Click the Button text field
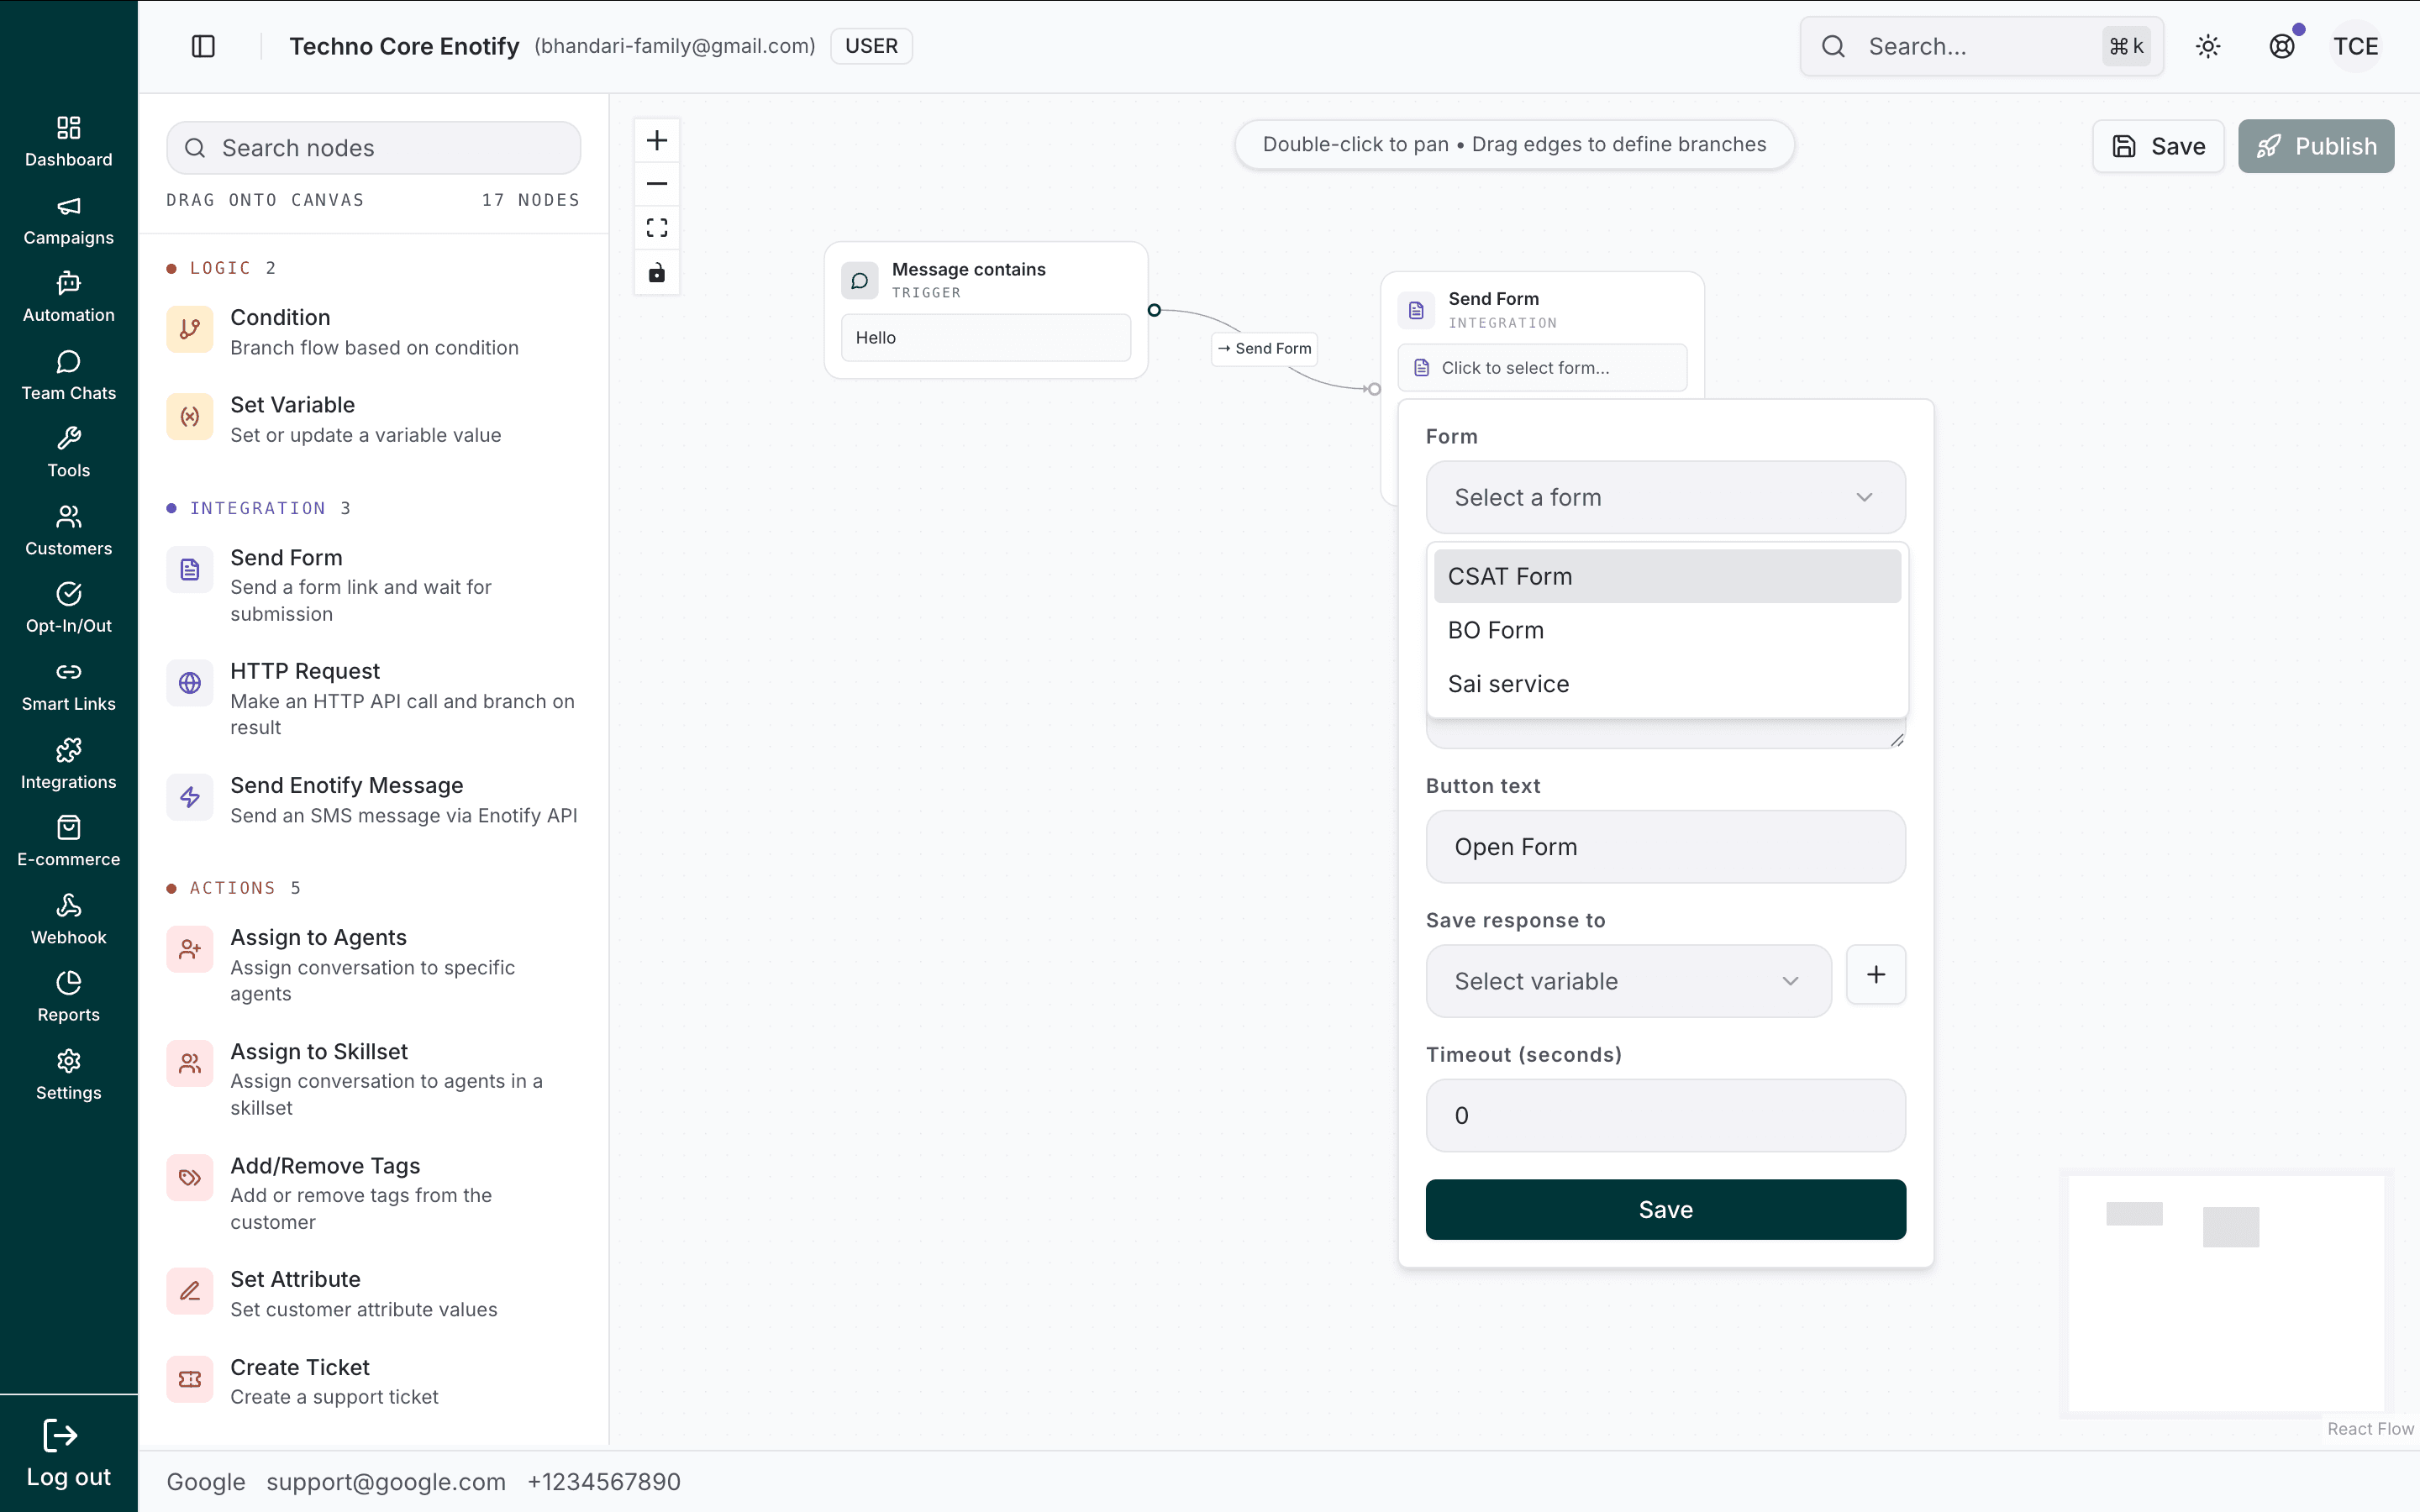Screen dimensions: 2420x1512 [1665, 847]
